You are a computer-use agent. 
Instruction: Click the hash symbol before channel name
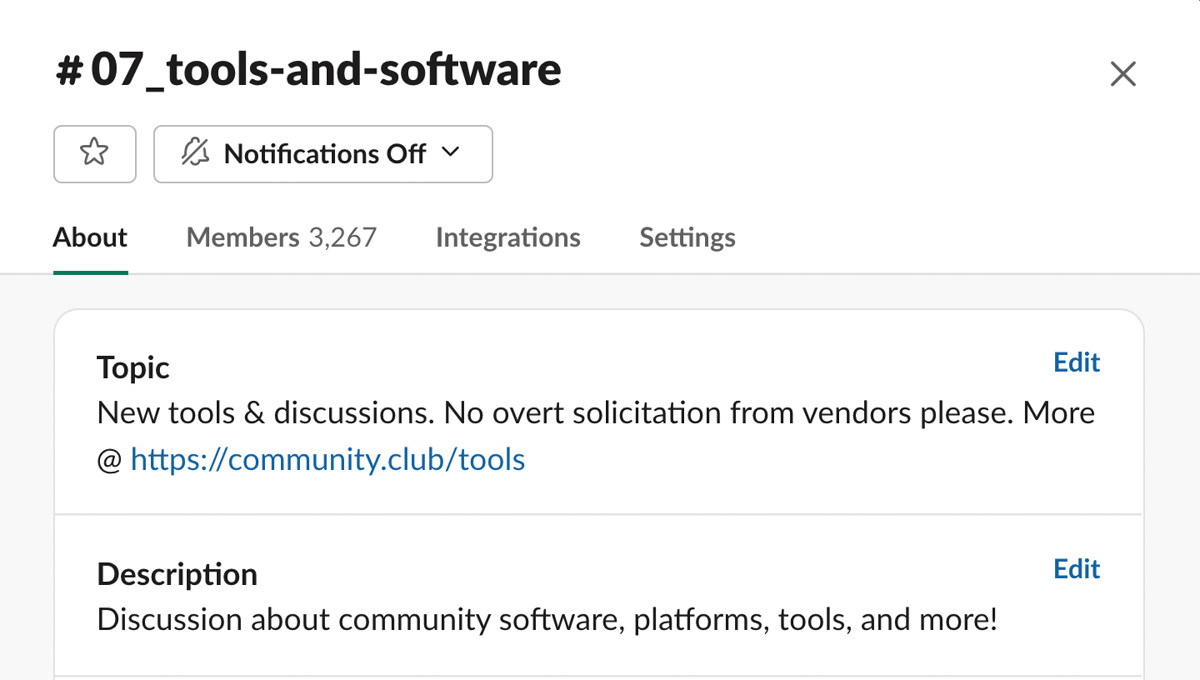(68, 71)
